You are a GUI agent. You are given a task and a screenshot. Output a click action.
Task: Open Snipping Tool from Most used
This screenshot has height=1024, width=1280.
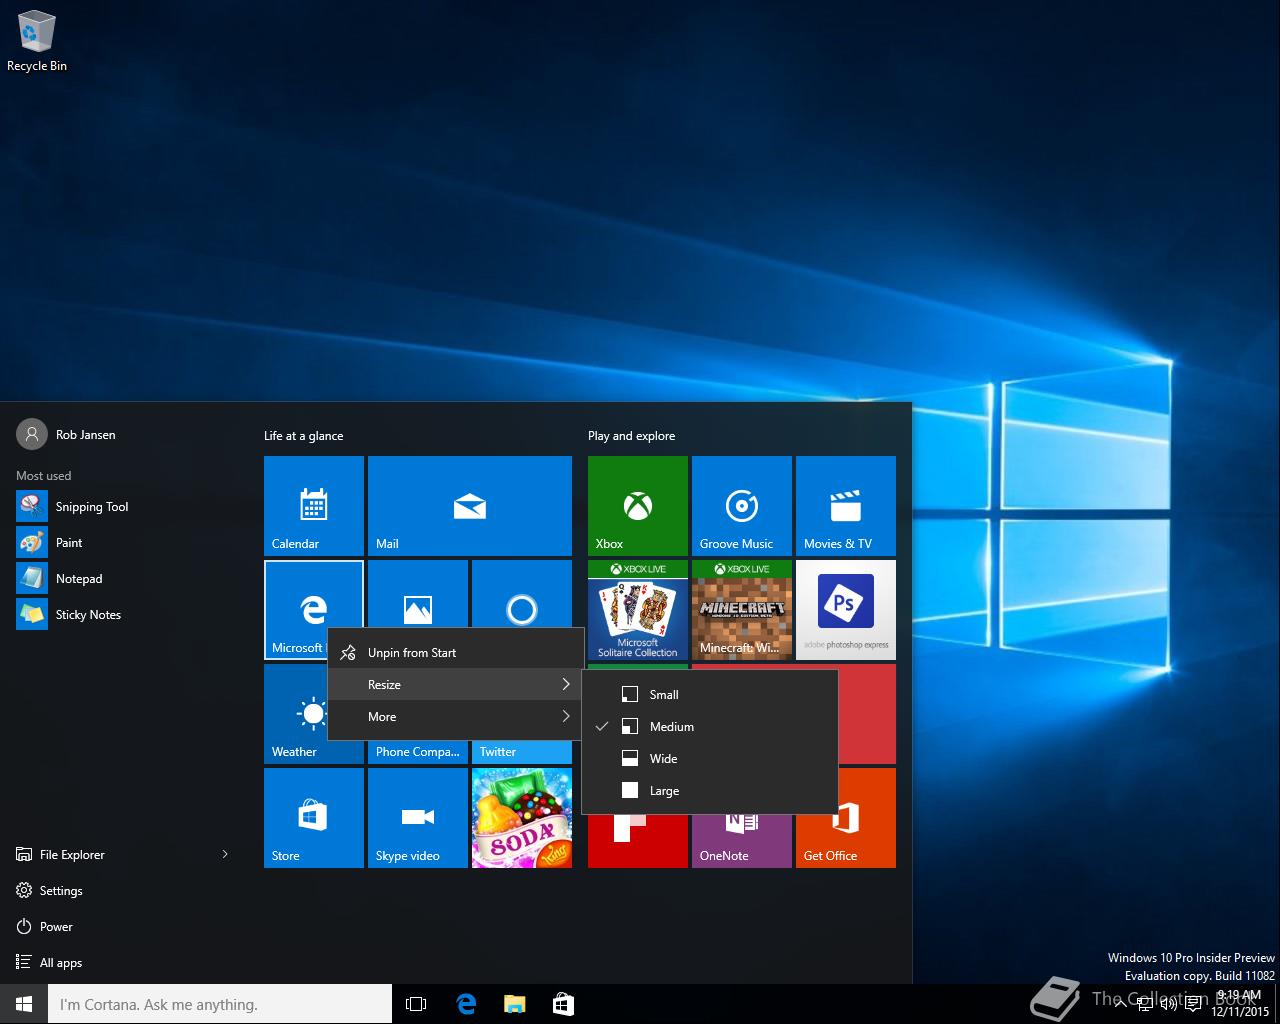coord(124,507)
